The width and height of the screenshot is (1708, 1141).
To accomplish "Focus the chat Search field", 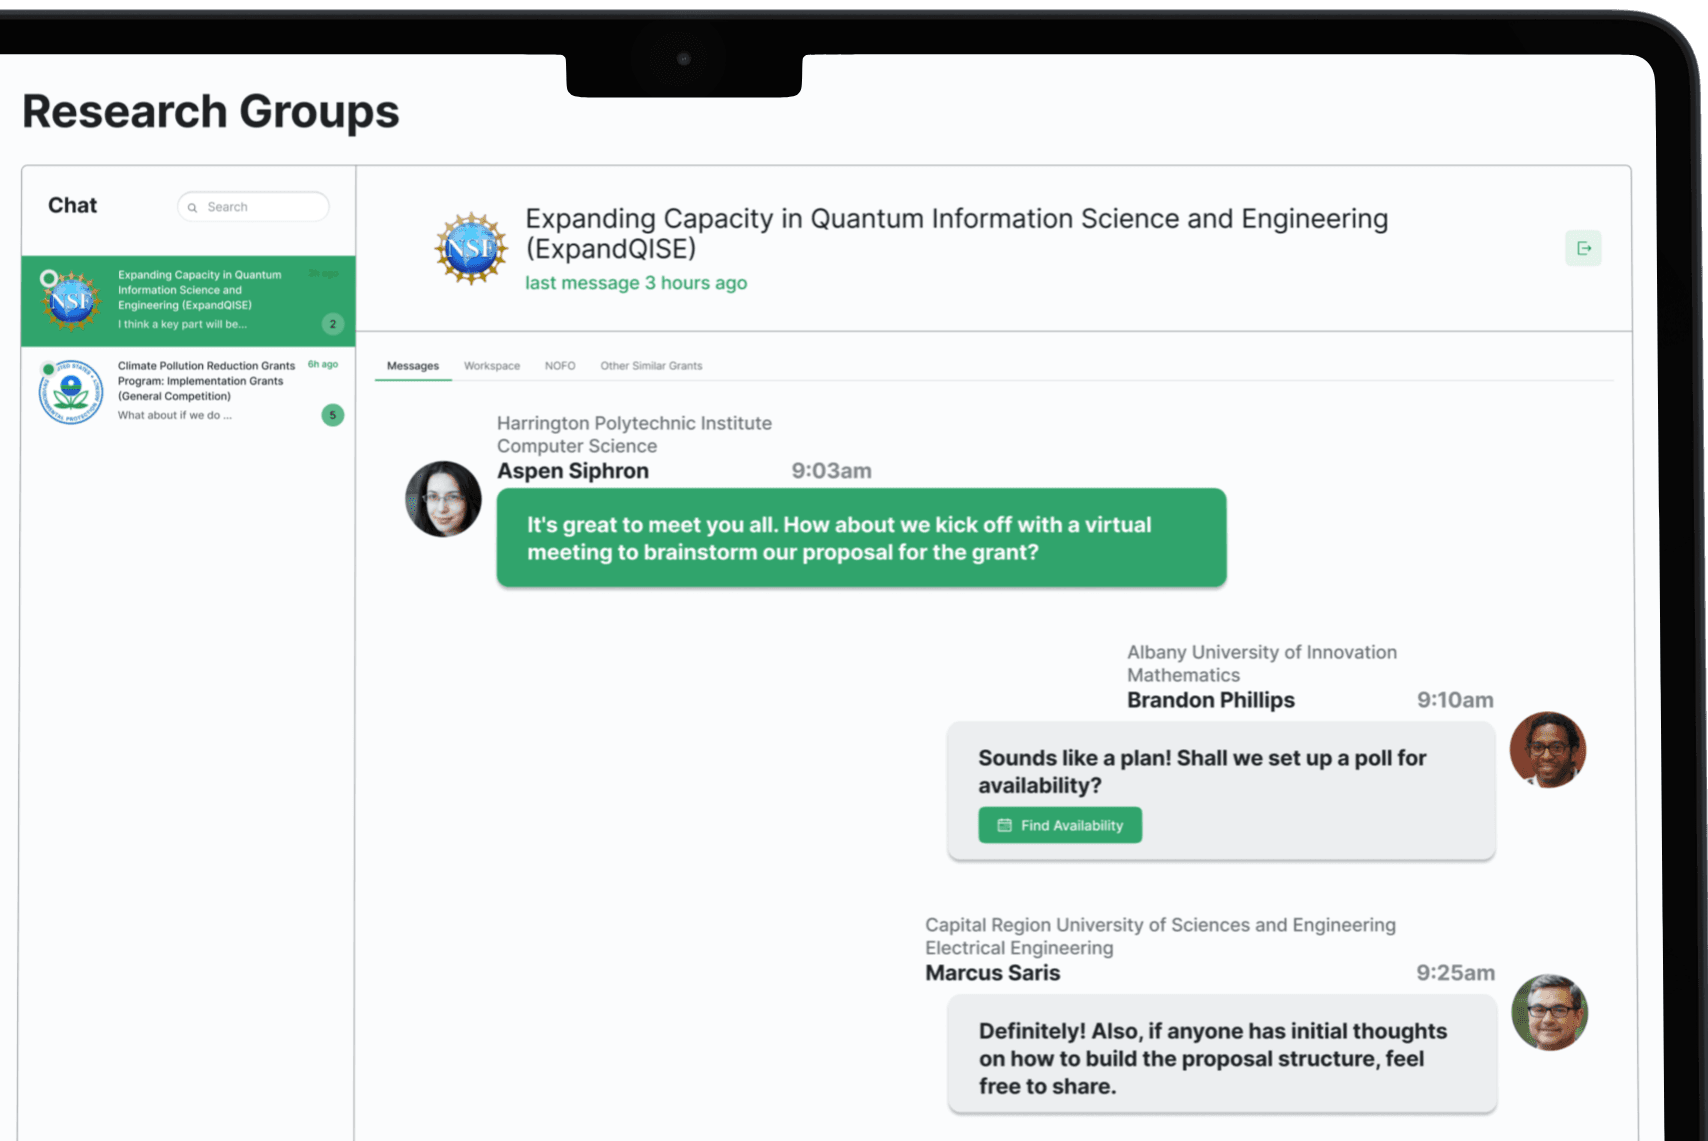I will tap(253, 207).
